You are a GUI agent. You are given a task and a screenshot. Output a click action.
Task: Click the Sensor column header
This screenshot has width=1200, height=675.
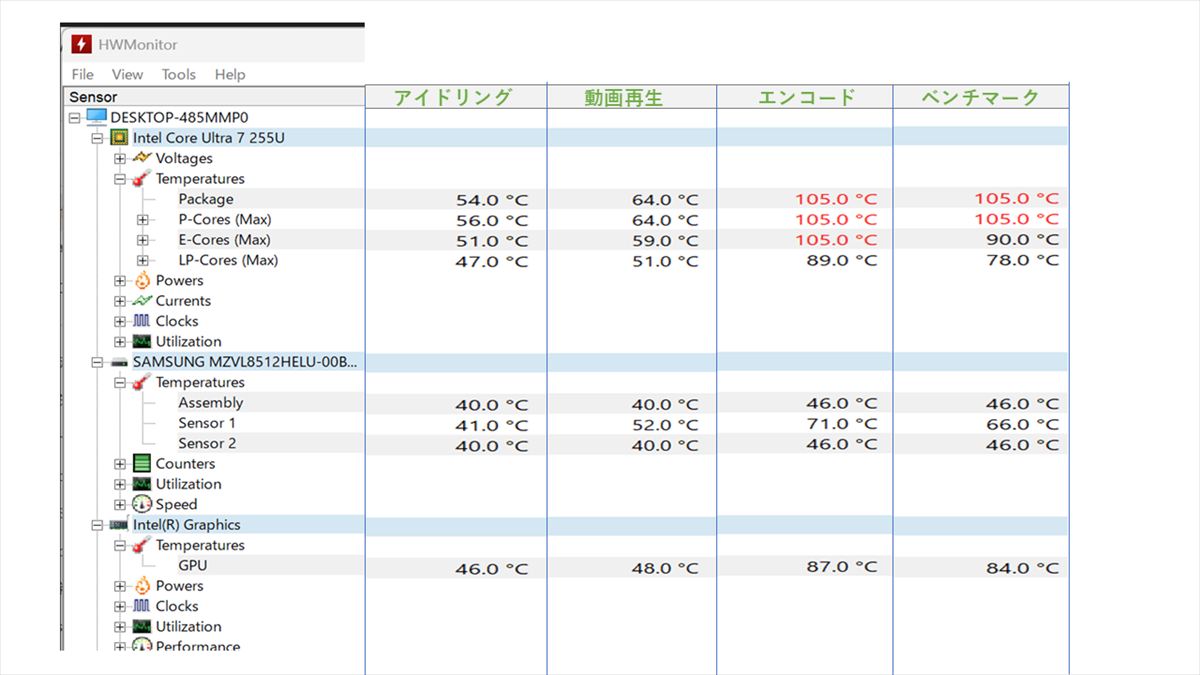coord(215,97)
